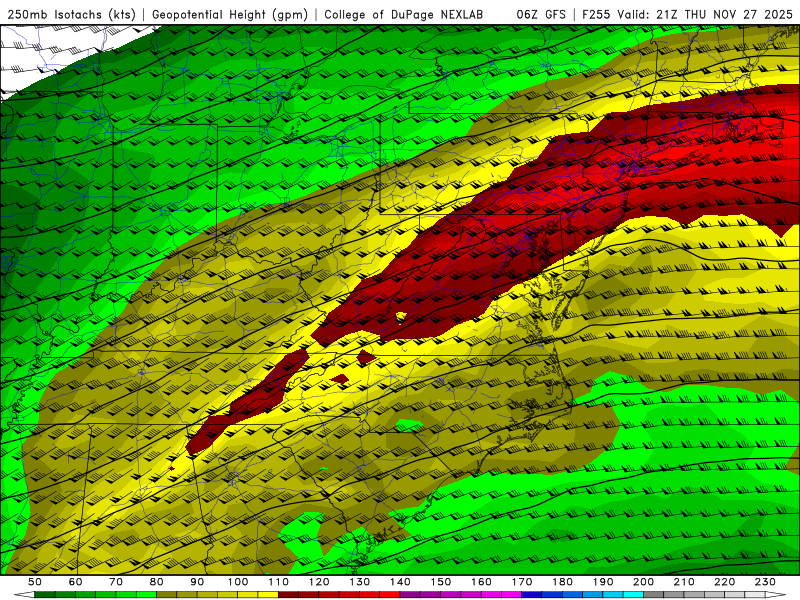The width and height of the screenshot is (800, 600).
Task: Click the 'College of DuPage NEXLAB' label
Action: (x=404, y=14)
